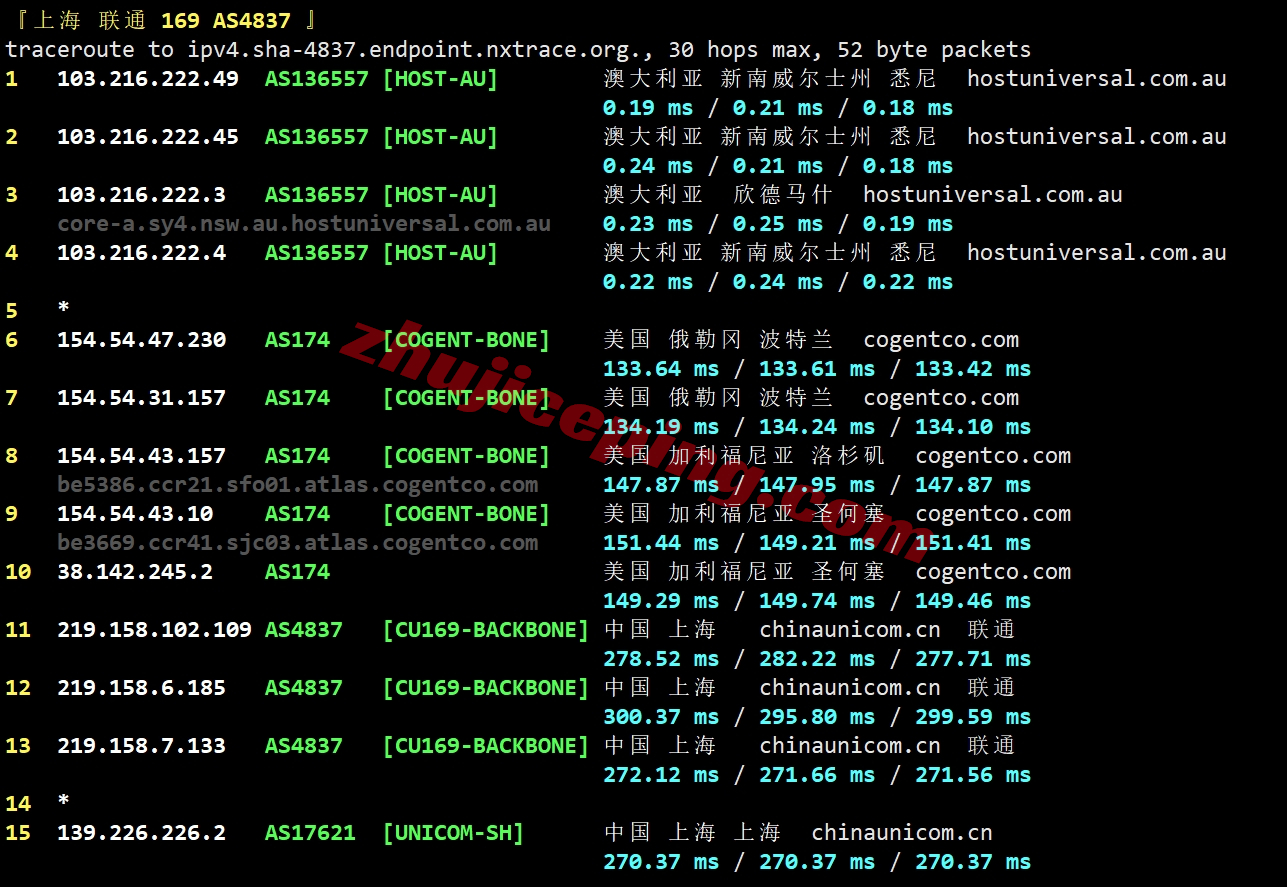Select IP 103.216.222.3 at hop 3
The height and width of the screenshot is (887, 1287).
click(141, 194)
